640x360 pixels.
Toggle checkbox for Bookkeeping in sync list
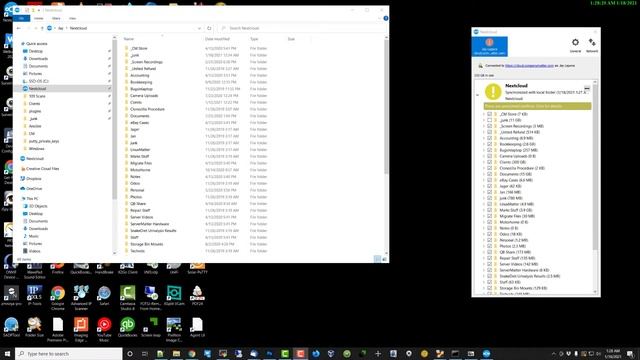489,144
